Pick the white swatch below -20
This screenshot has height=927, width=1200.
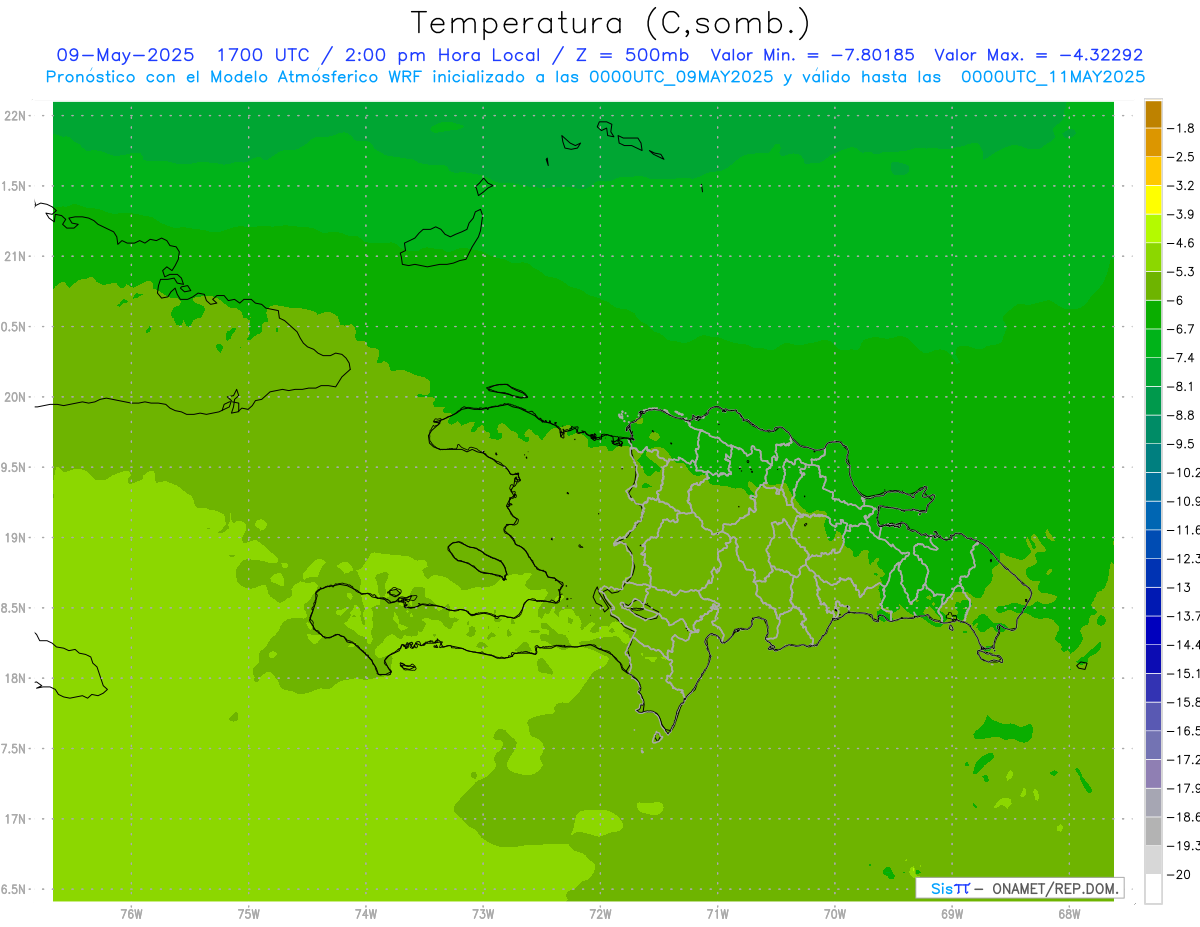1153,889
